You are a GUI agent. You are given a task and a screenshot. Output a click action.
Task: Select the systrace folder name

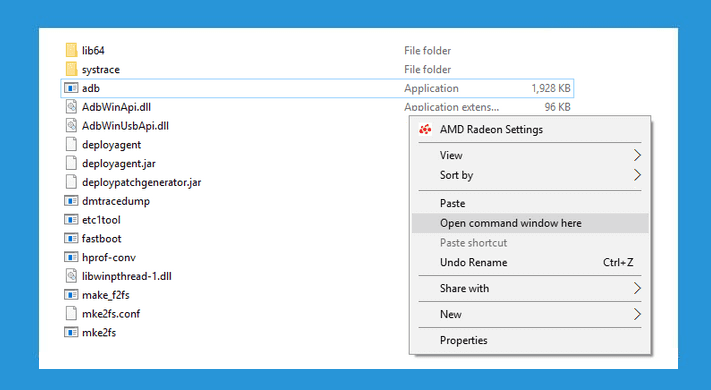point(101,70)
